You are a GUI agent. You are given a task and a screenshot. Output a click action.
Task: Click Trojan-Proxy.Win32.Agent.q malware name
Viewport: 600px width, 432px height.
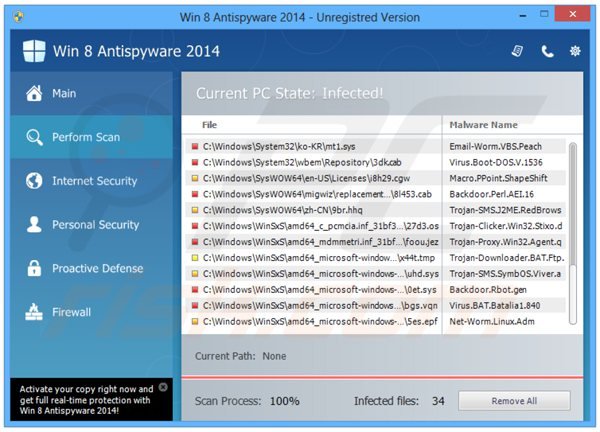point(505,242)
